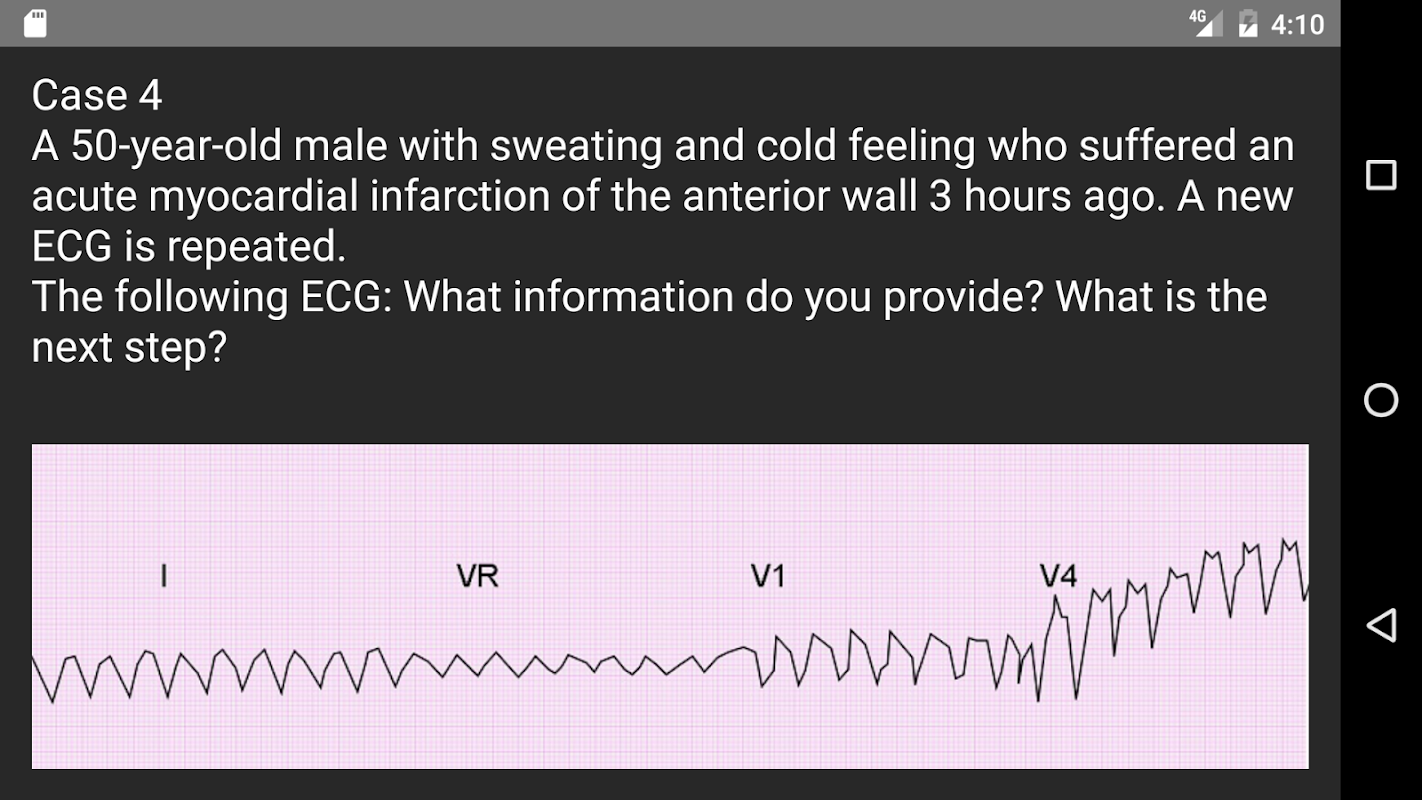Tap the 'ECG is repeated.' sentence
Viewport: 1422px width, 800px height.
pos(188,246)
